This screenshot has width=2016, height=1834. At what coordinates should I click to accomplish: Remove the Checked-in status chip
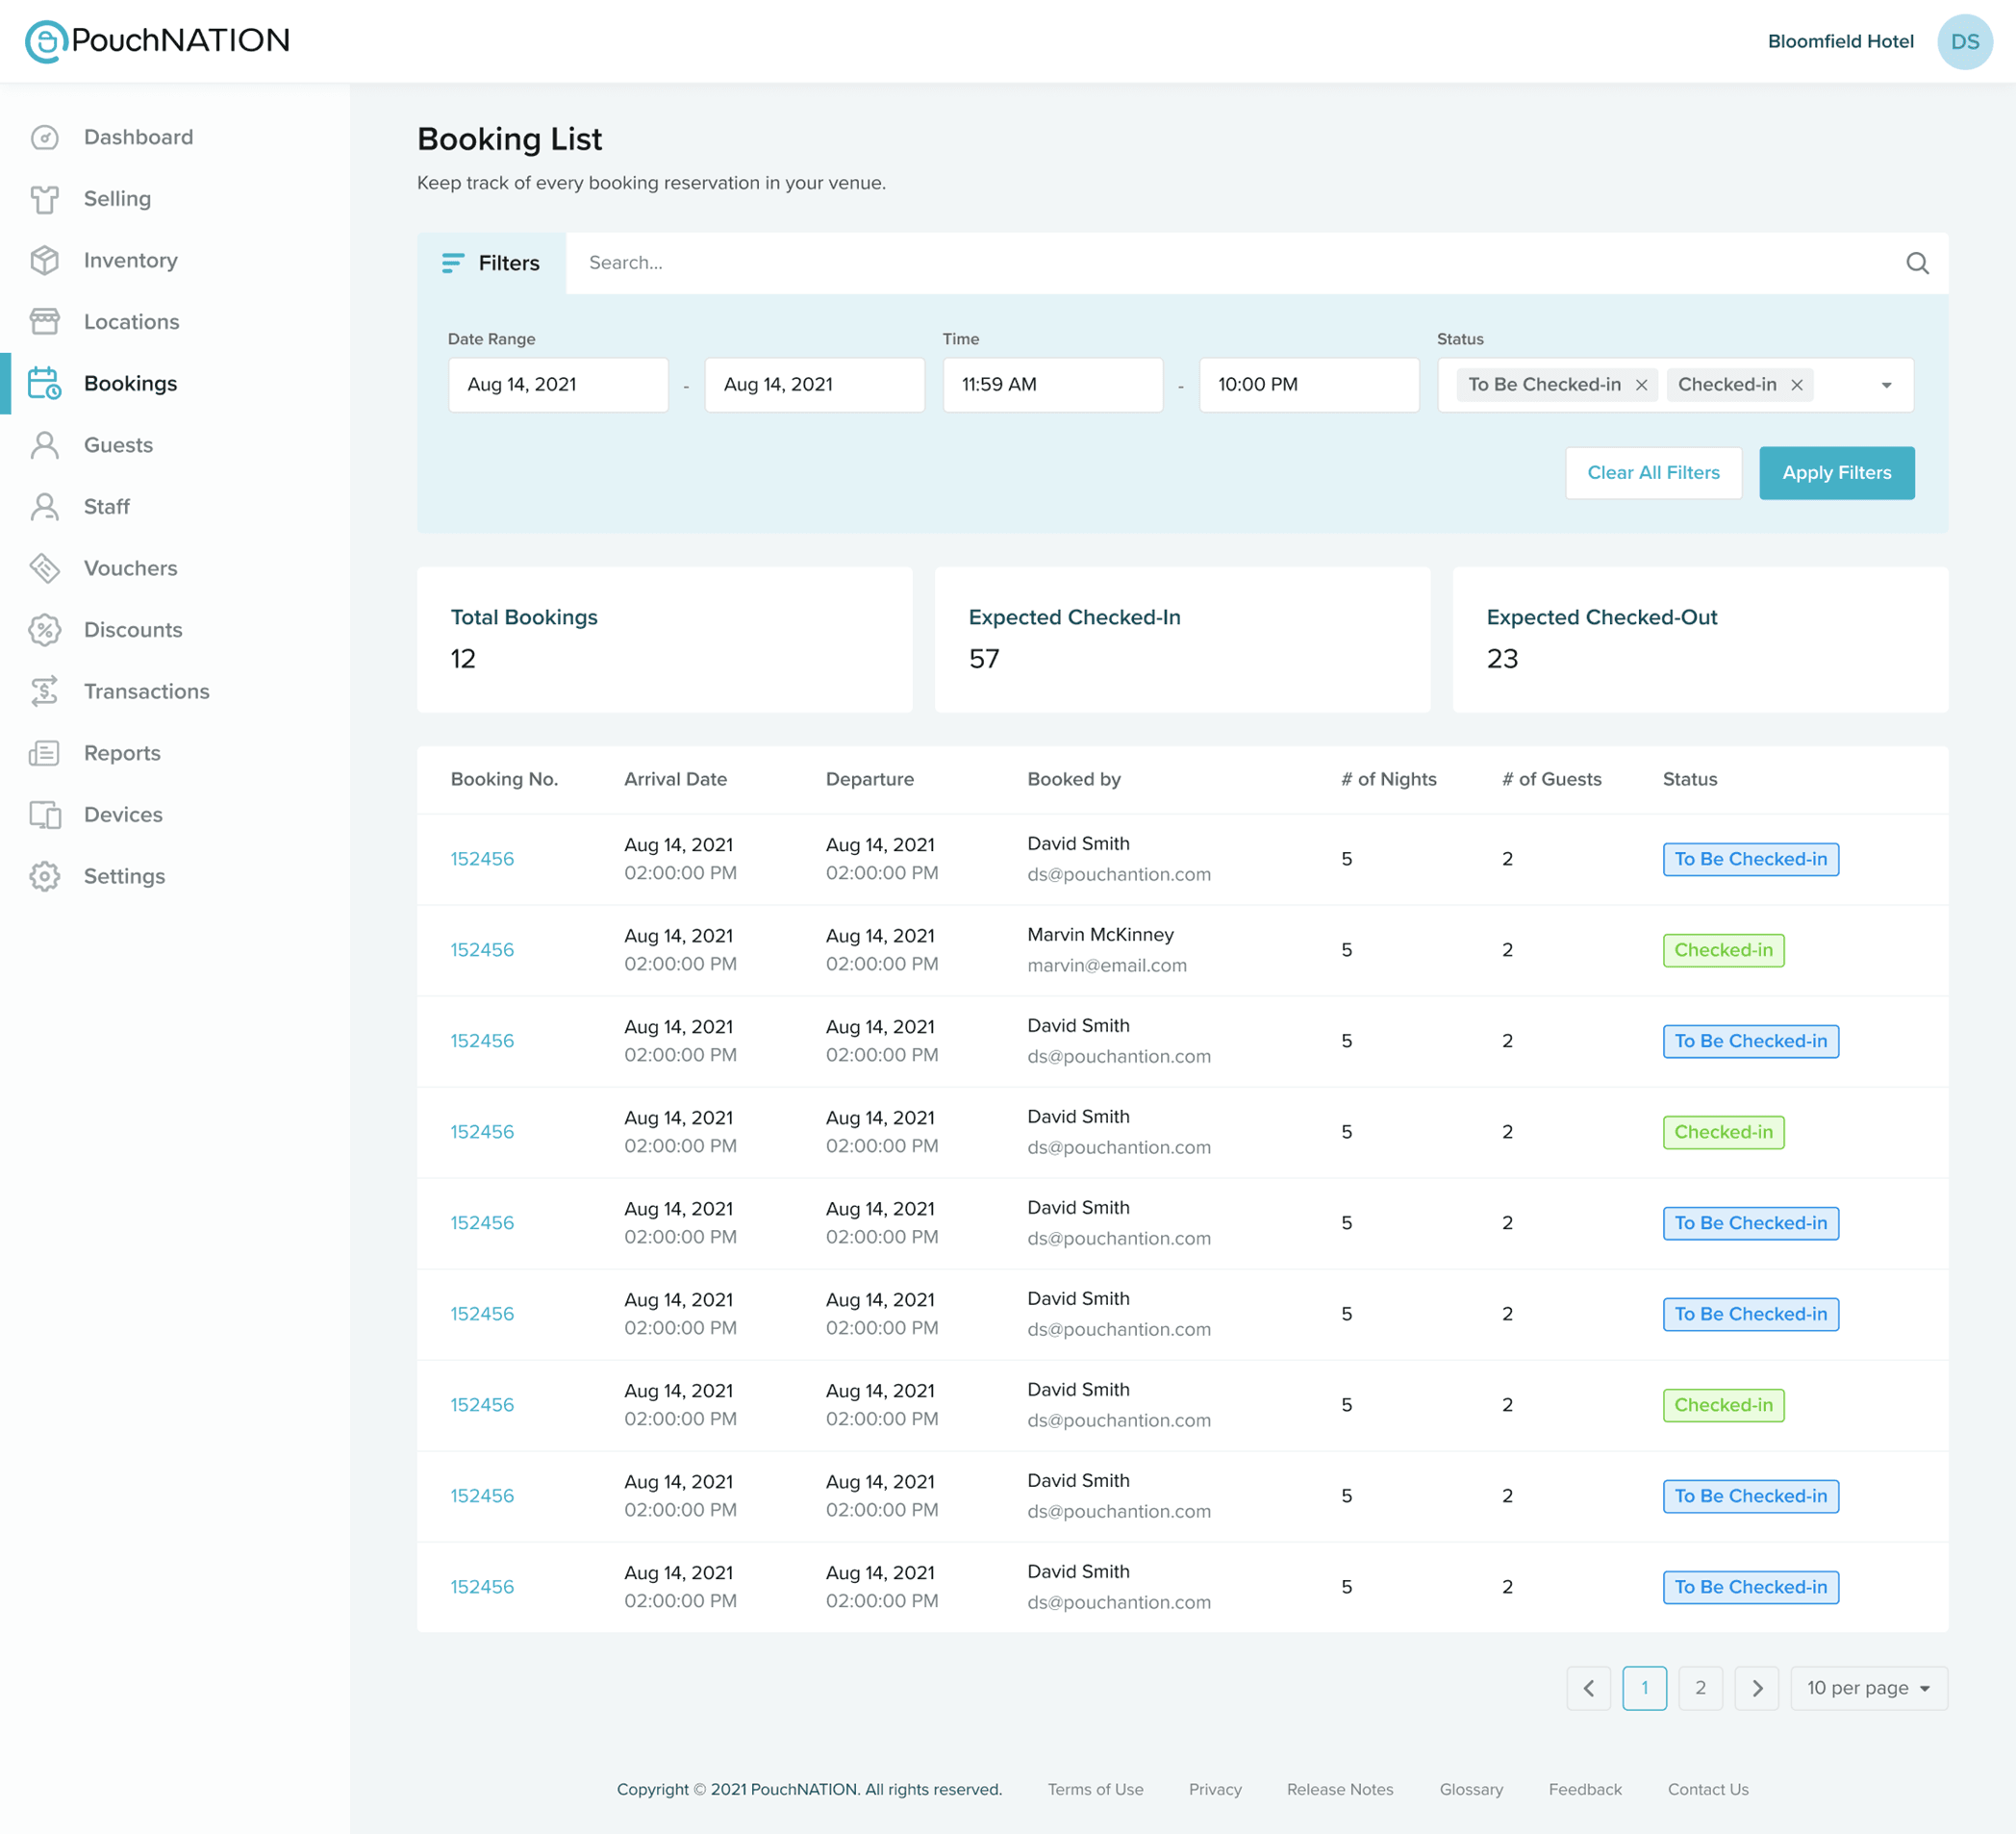[1797, 384]
